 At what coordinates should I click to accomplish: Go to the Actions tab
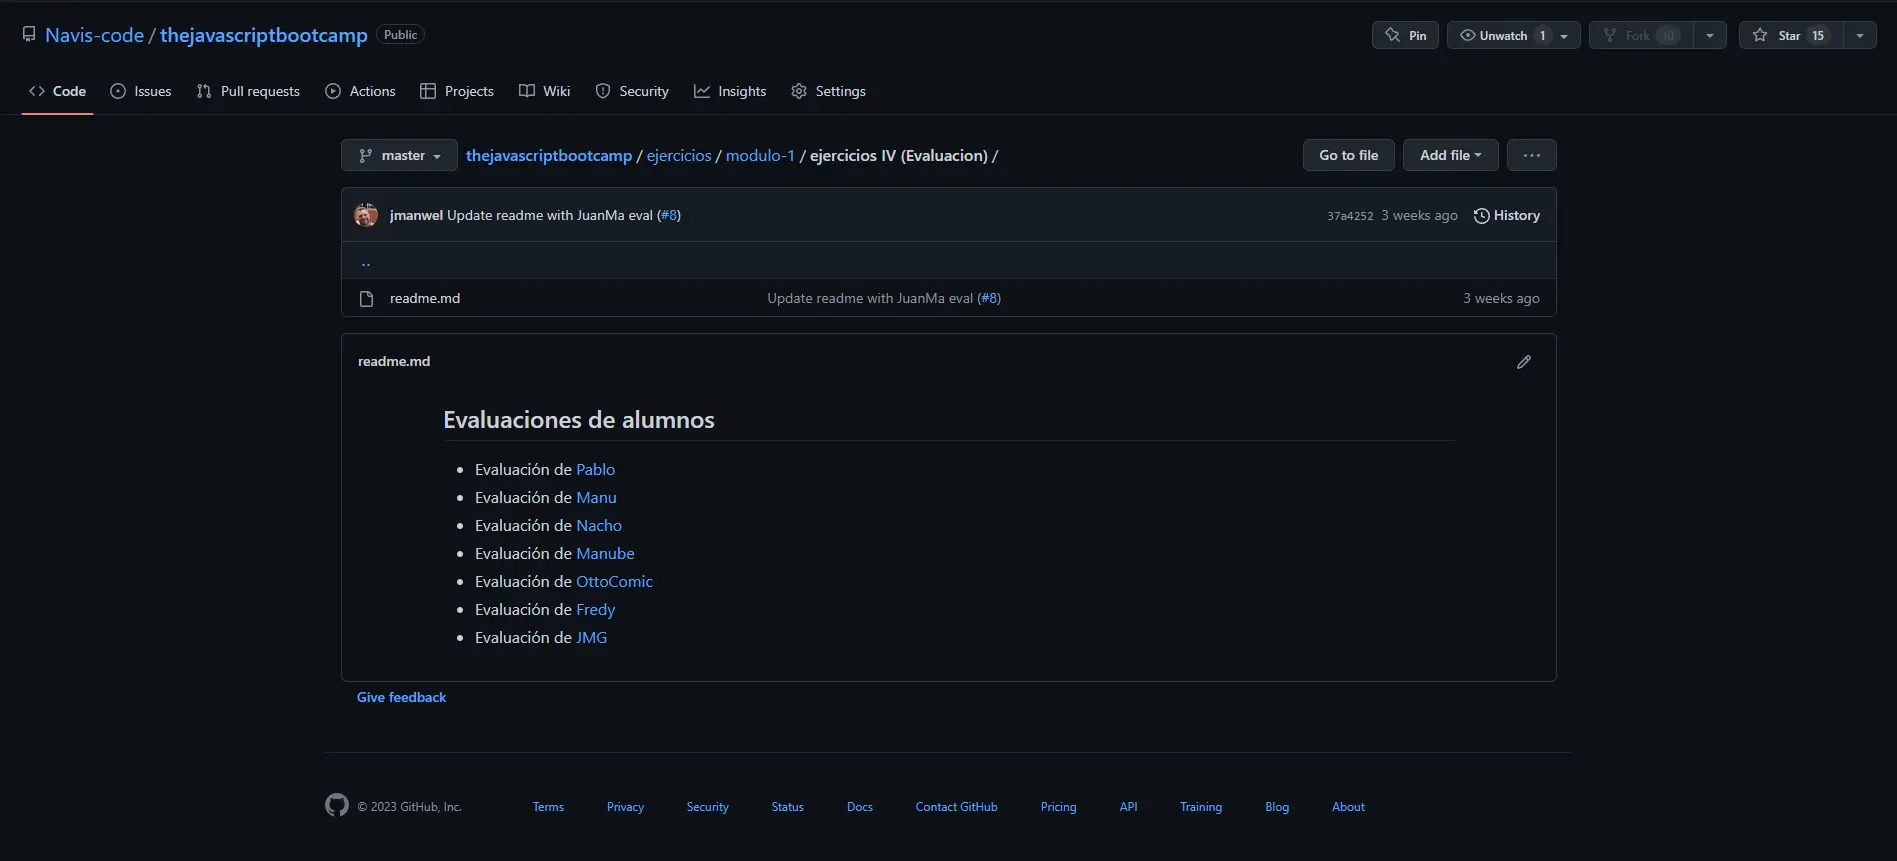[361, 91]
